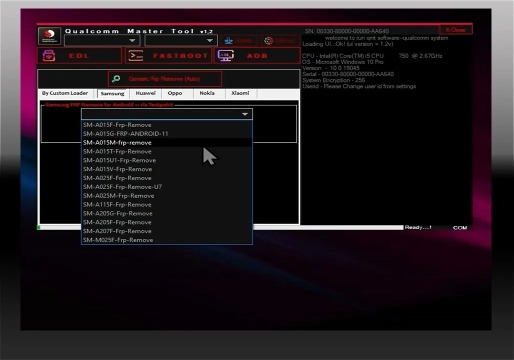Open the Settings gear button
This screenshot has width=514, height=360.
click(279, 41)
